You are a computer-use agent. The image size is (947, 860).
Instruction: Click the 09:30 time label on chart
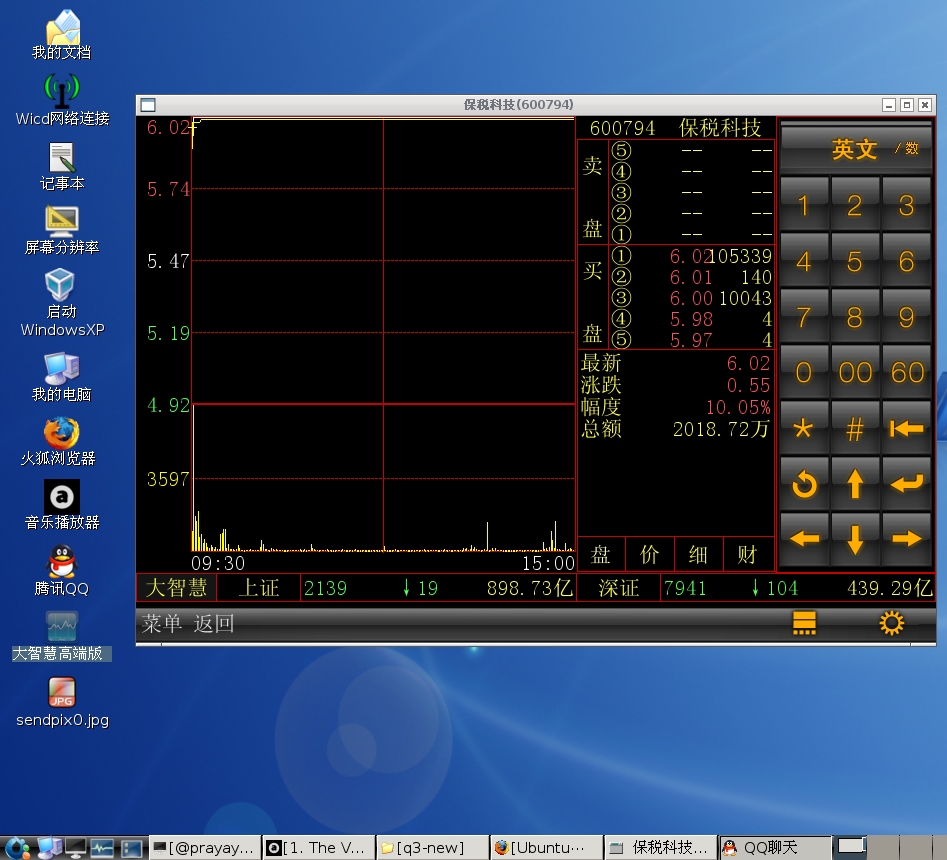click(218, 563)
